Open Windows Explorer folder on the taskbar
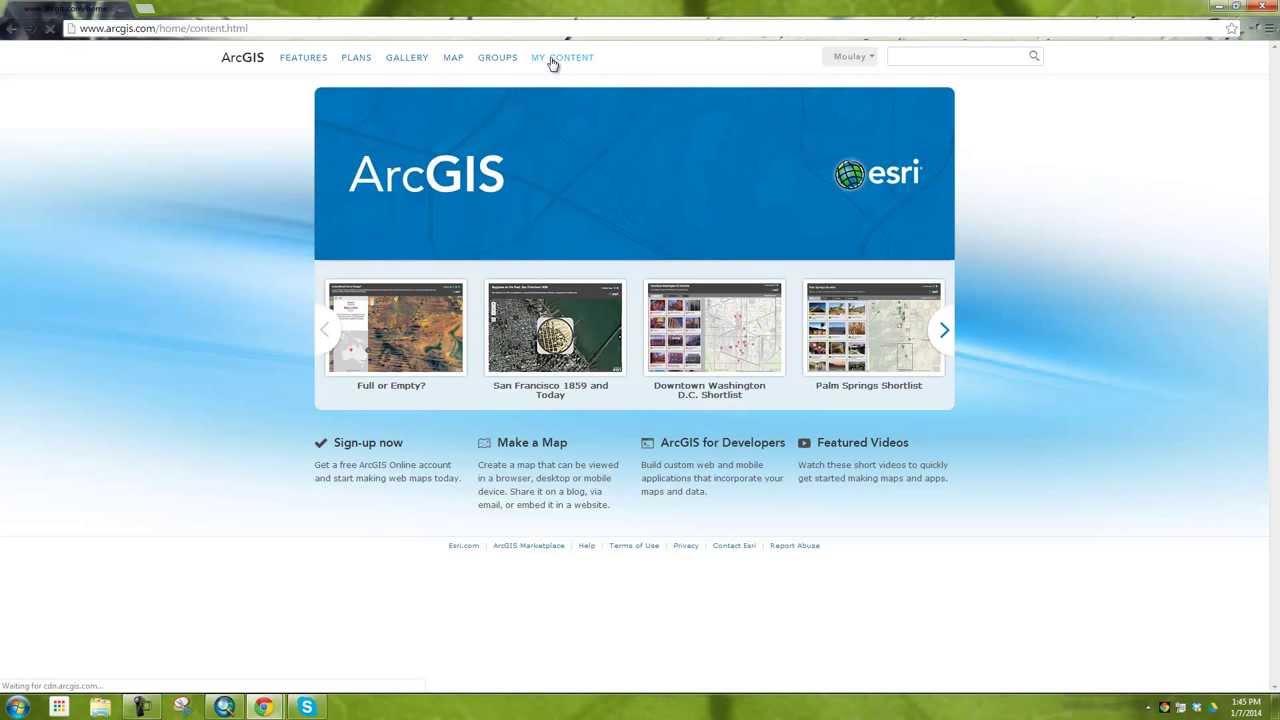The height and width of the screenshot is (720, 1280). click(x=100, y=707)
